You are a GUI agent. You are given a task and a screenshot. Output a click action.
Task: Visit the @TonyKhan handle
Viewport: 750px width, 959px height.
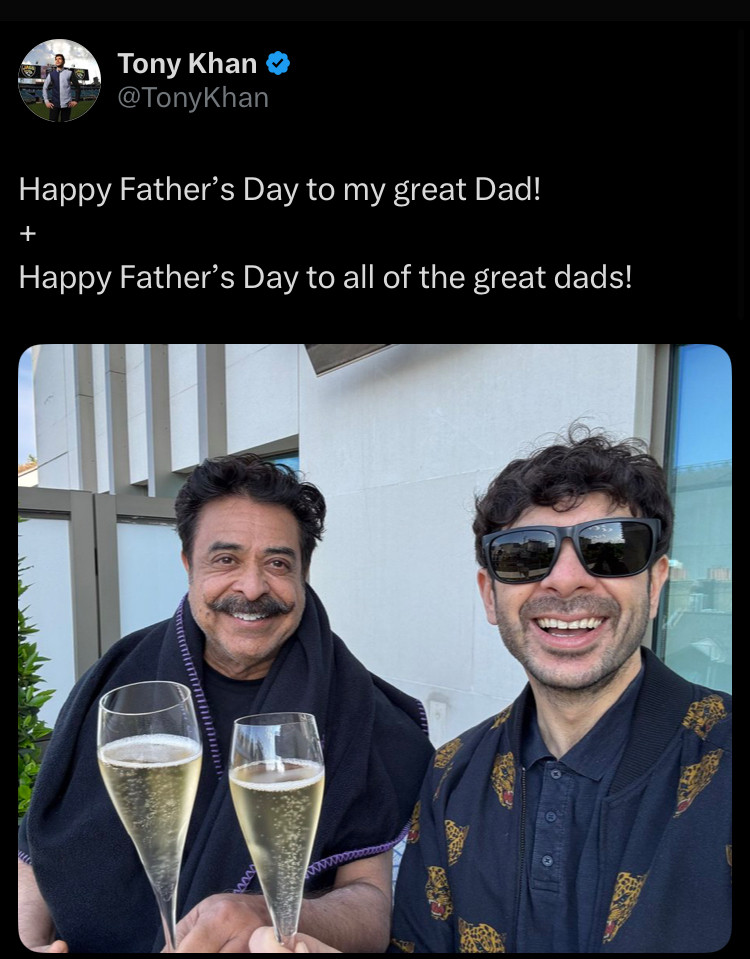[193, 98]
